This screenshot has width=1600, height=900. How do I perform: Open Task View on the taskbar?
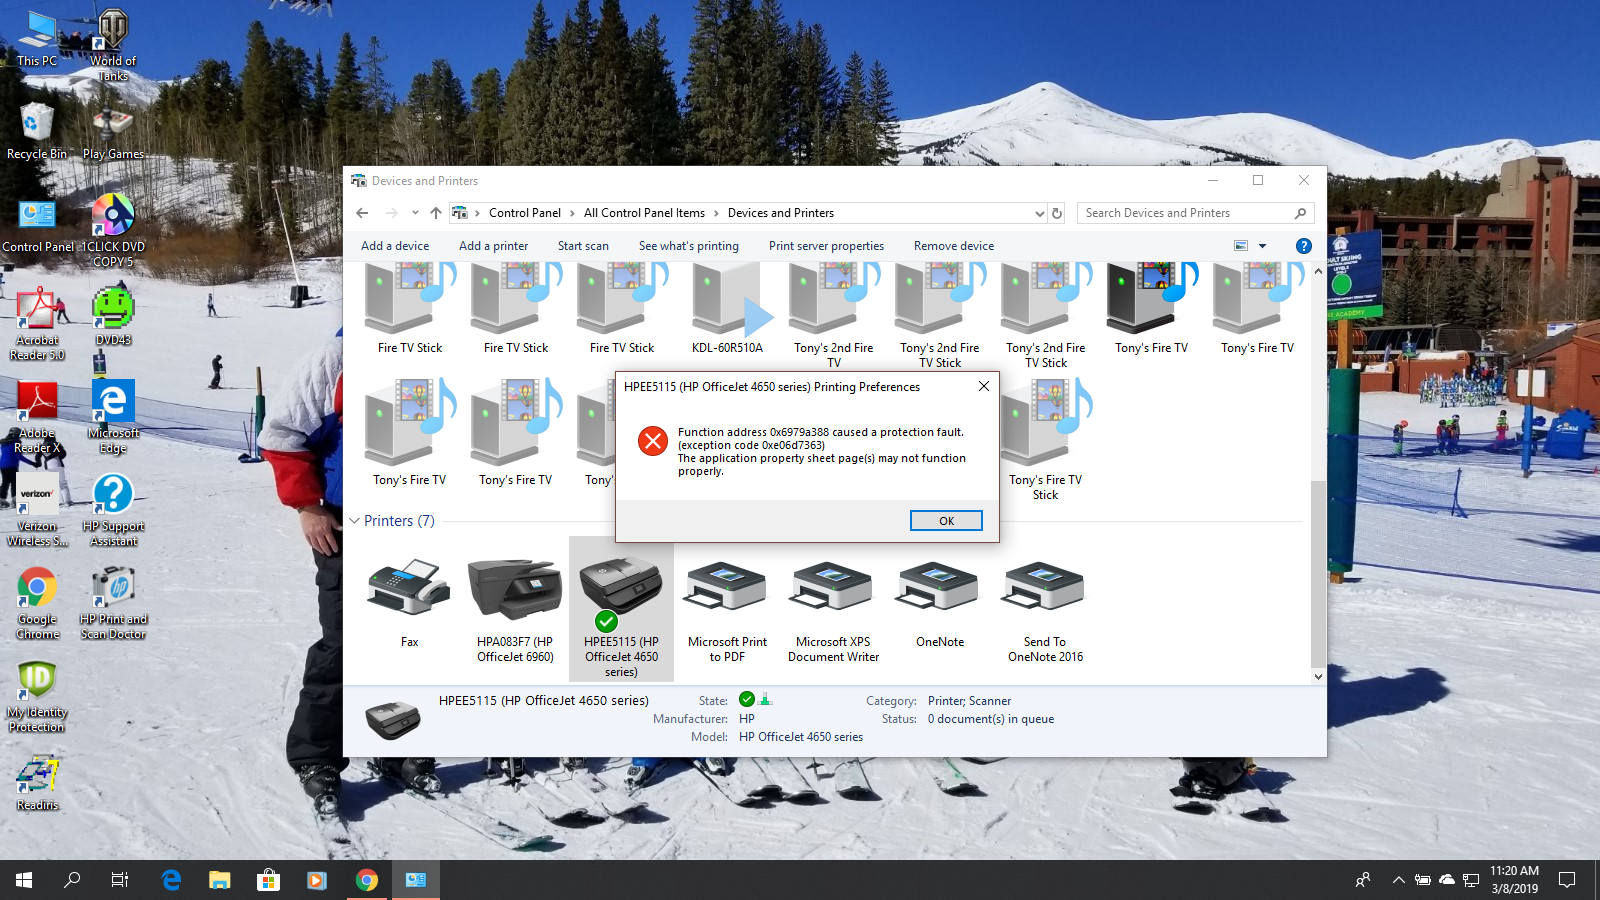(120, 880)
